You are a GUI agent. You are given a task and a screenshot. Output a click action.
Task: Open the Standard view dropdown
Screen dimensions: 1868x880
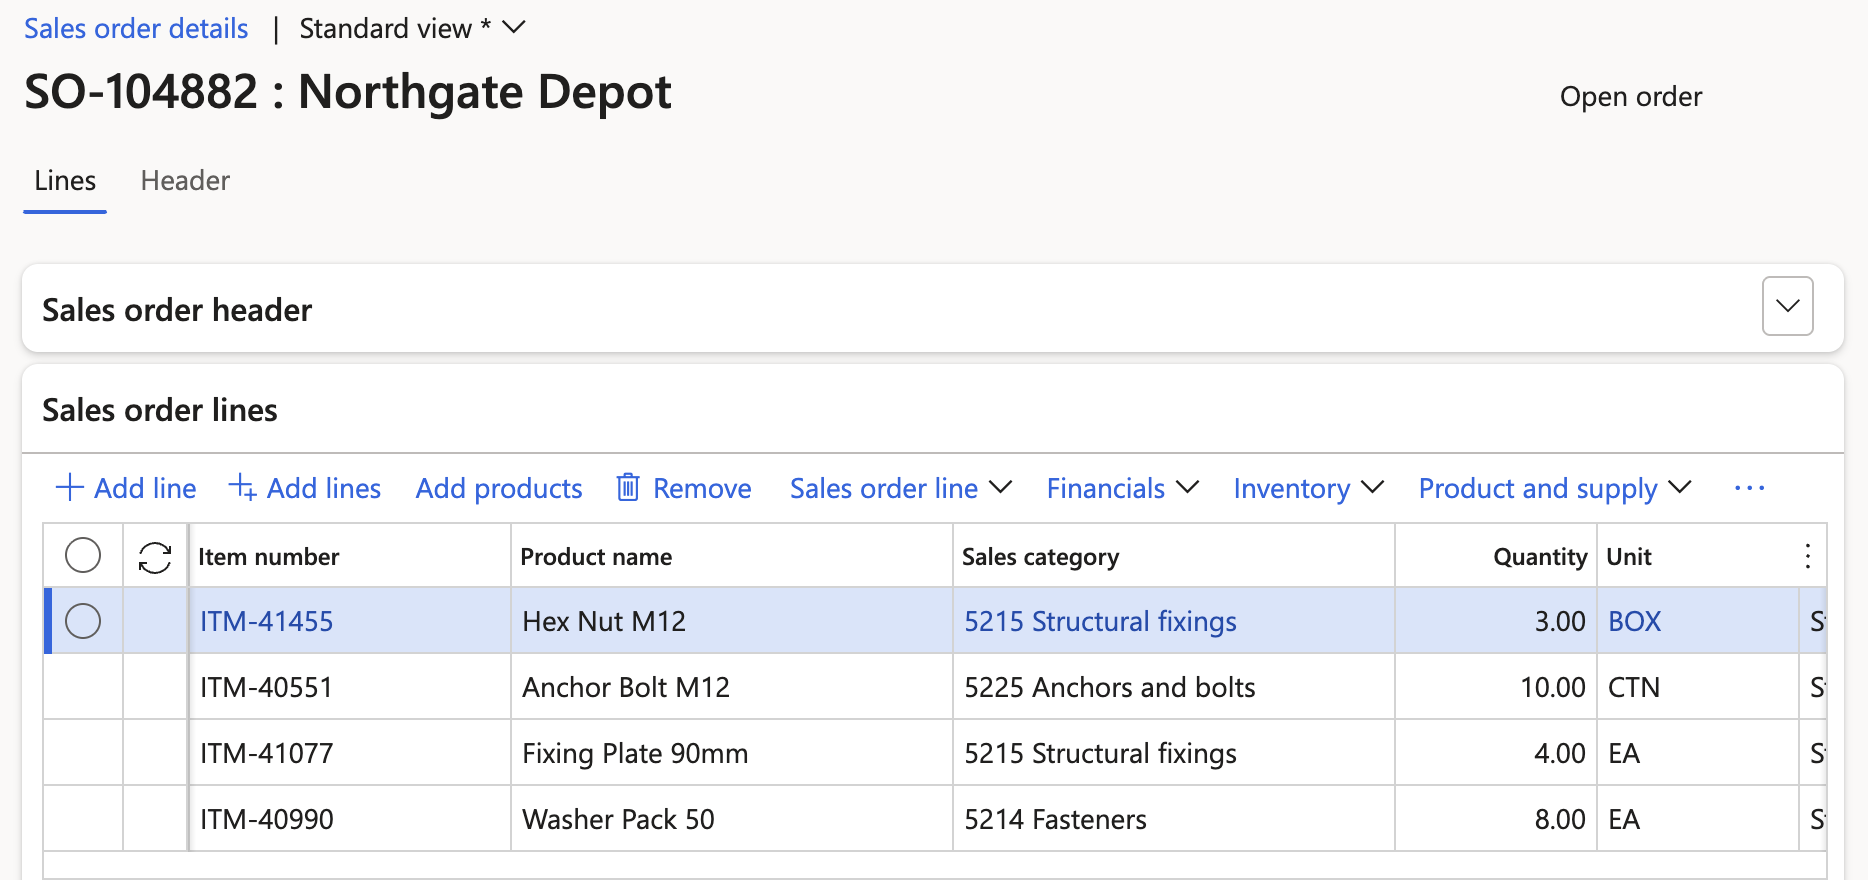(412, 28)
